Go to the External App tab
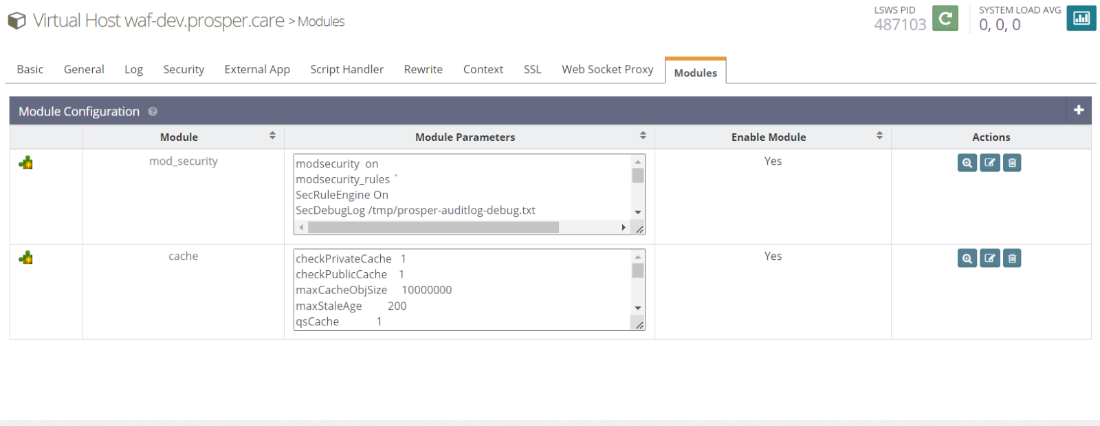 point(257,69)
